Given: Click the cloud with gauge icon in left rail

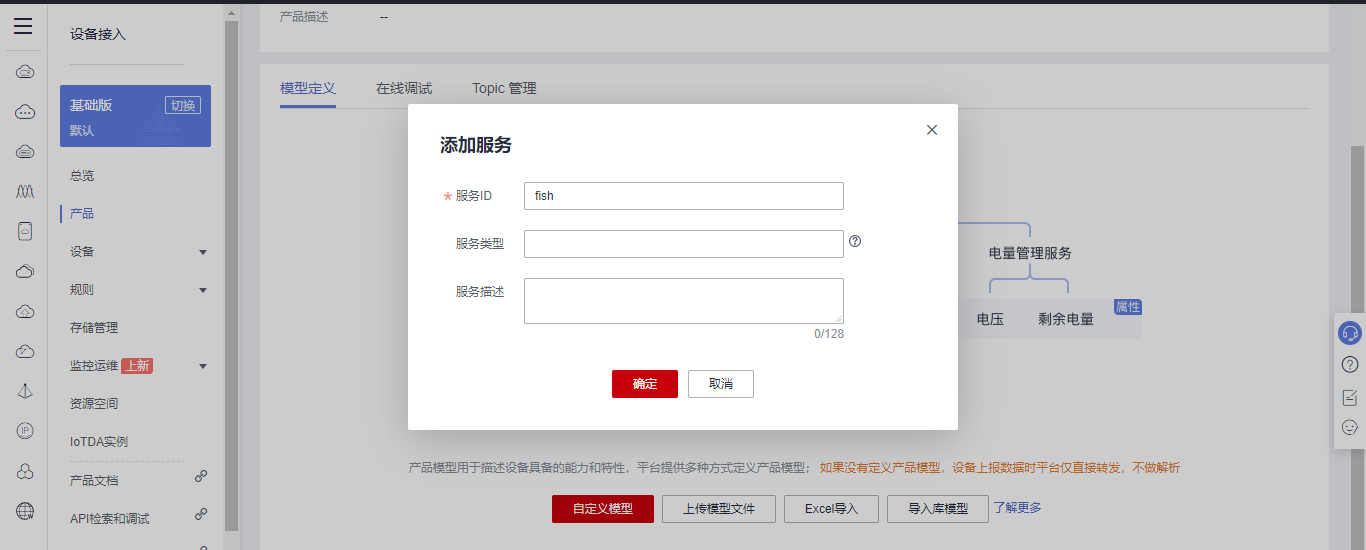Looking at the screenshot, I should coord(25,351).
